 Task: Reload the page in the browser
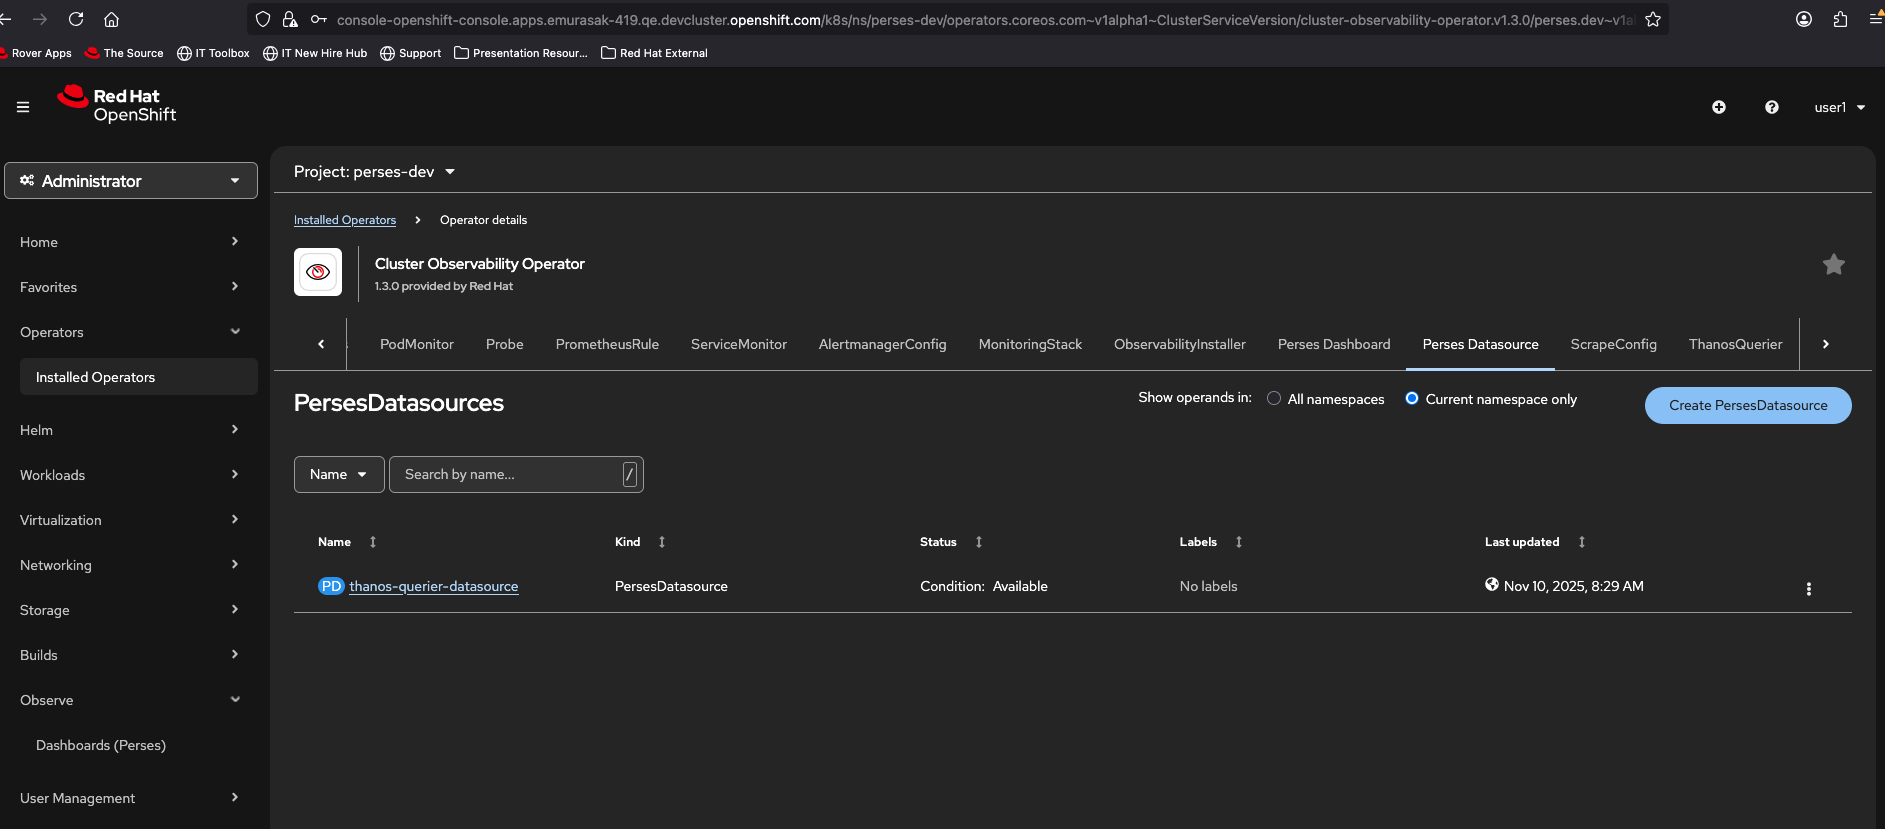tap(76, 19)
